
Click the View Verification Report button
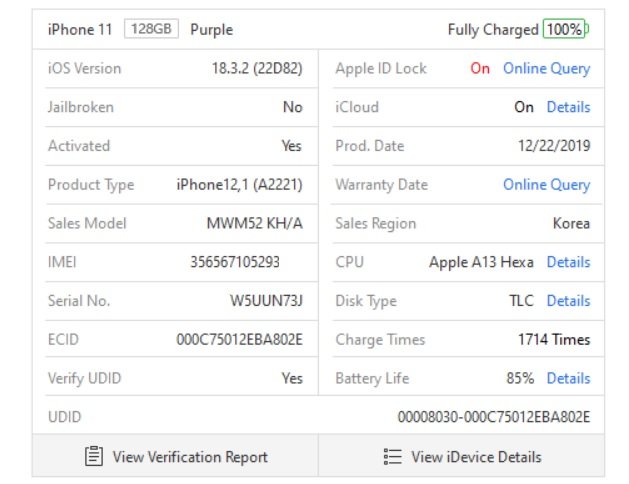point(175,456)
